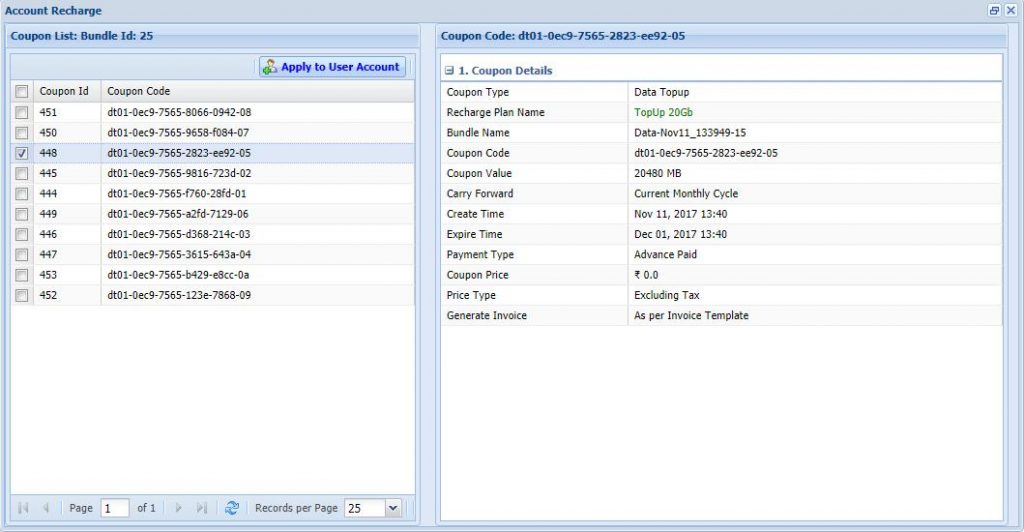The image size is (1024, 532).
Task: Go to first page of coupon list
Action: point(23,508)
